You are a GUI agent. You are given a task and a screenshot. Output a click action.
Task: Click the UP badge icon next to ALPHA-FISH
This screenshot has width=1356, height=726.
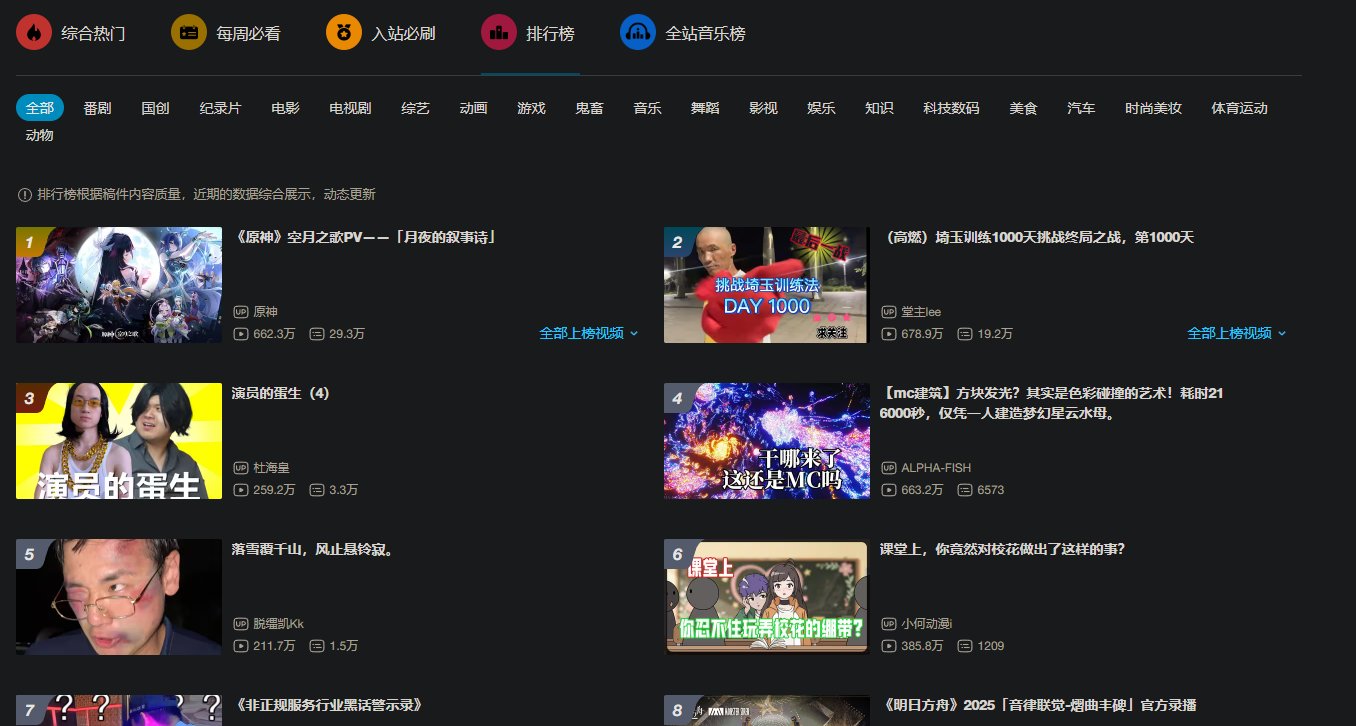click(888, 468)
